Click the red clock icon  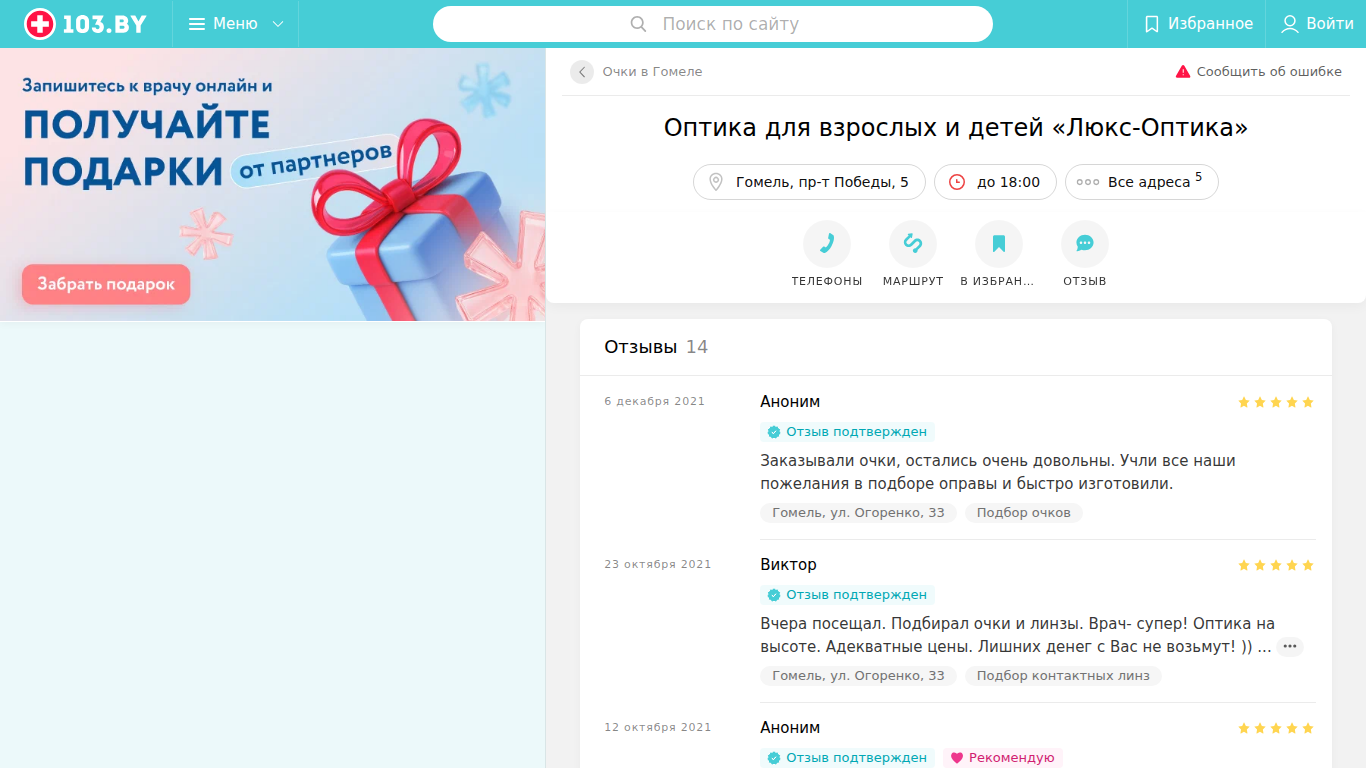[957, 182]
